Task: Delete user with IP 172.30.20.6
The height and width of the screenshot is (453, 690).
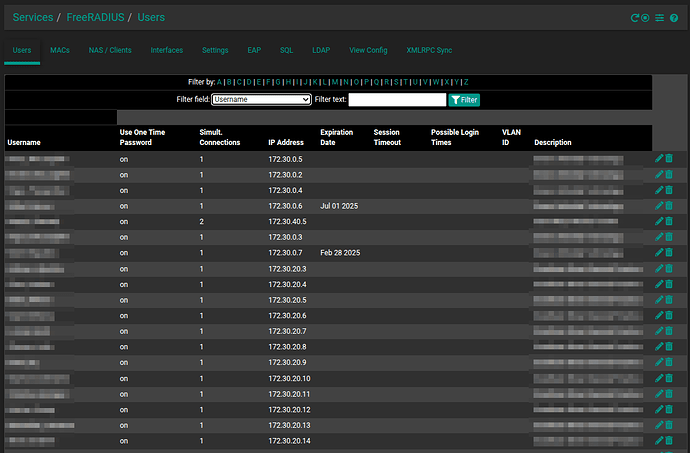Action: coord(669,315)
